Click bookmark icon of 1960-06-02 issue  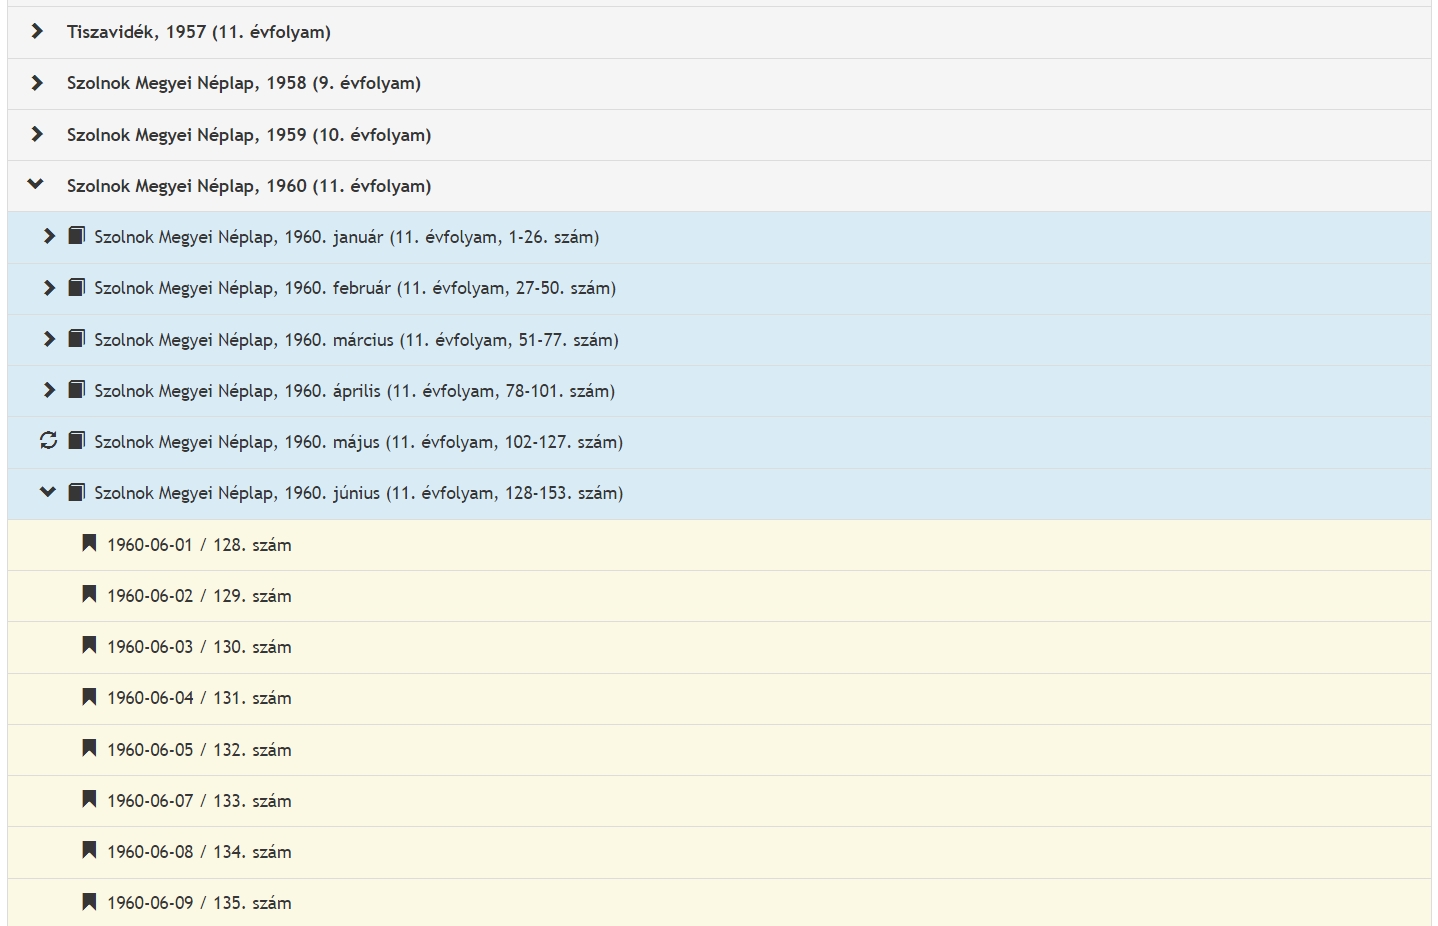[x=89, y=594]
